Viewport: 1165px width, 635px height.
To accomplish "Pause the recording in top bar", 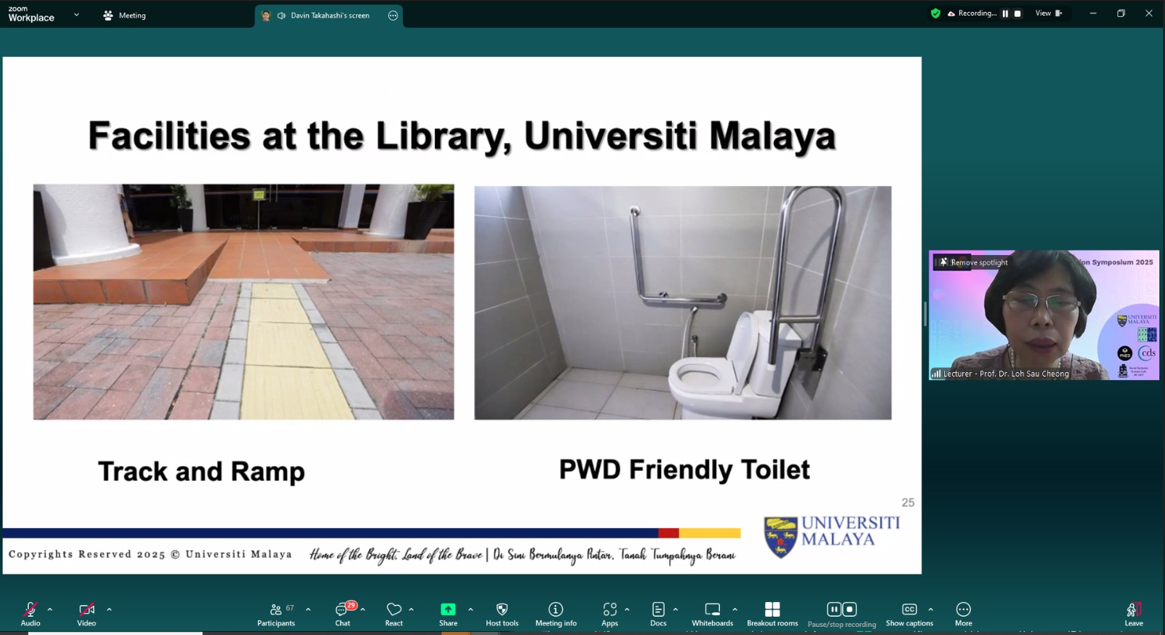I will [x=1005, y=14].
